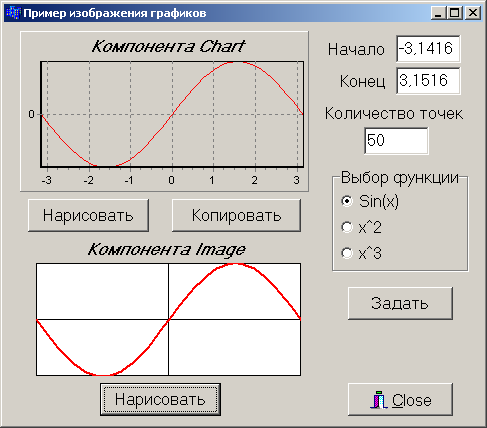Click the Копировать button
The width and height of the screenshot is (487, 428).
(236, 215)
